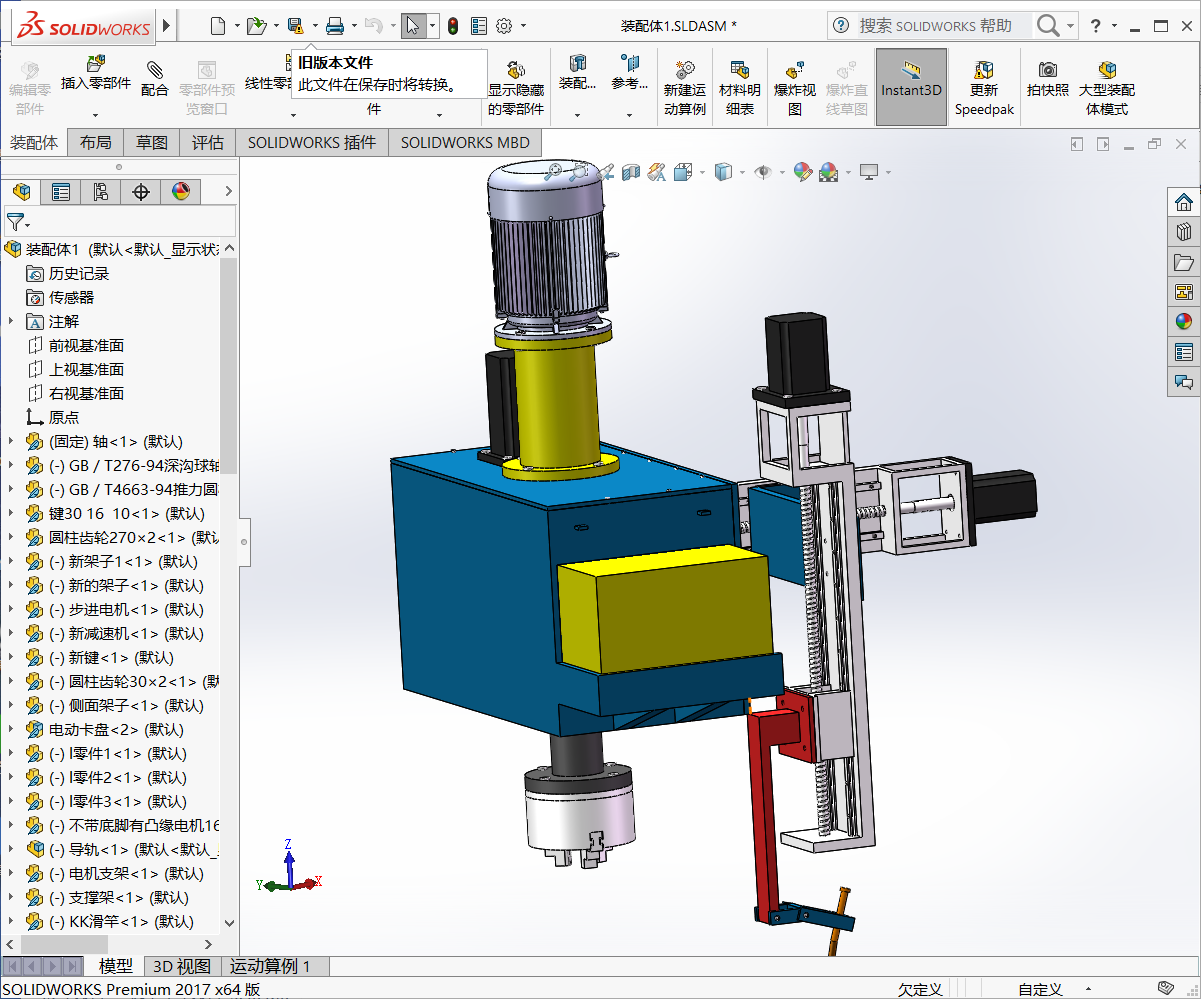Create a new document with the New icon
This screenshot has width=1201, height=999.
point(217,25)
